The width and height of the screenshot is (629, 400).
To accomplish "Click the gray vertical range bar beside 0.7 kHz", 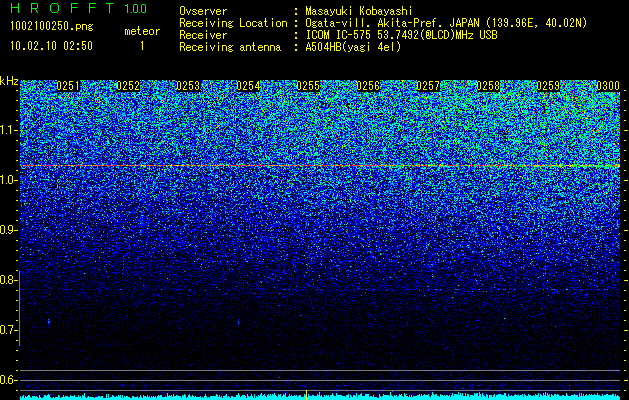I will tap(20, 308).
